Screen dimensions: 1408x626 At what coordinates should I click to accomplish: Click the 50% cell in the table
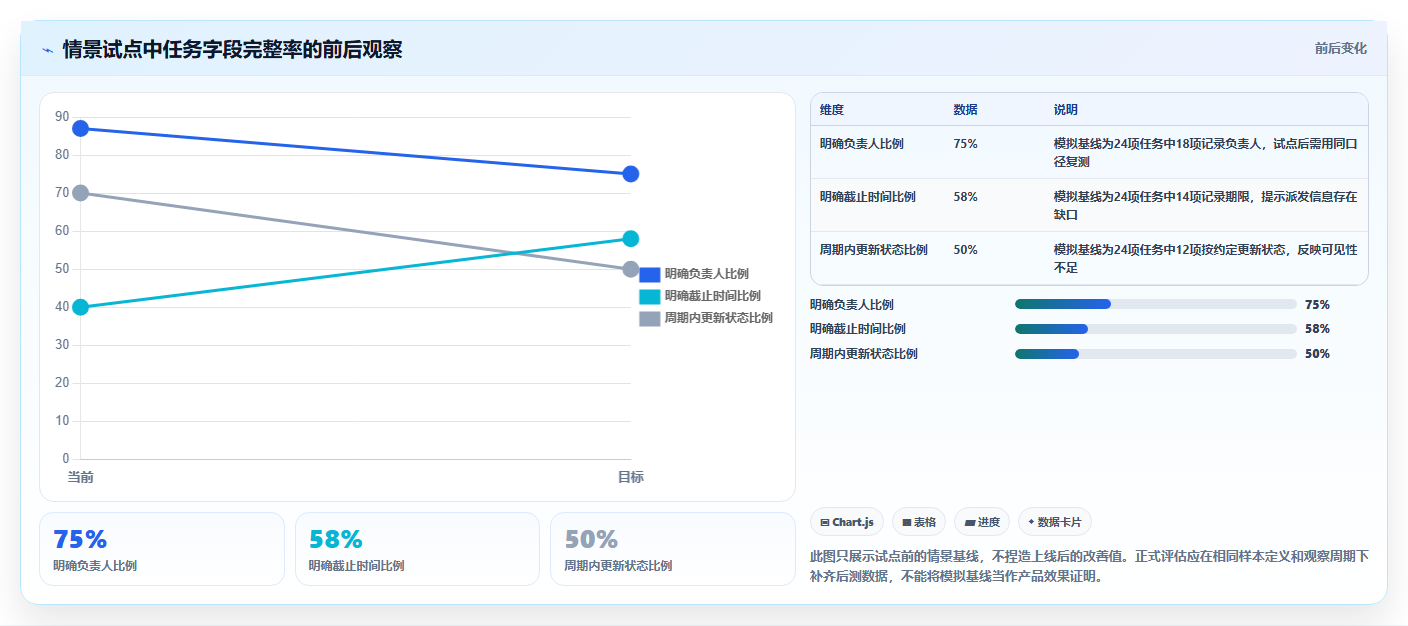(x=966, y=250)
